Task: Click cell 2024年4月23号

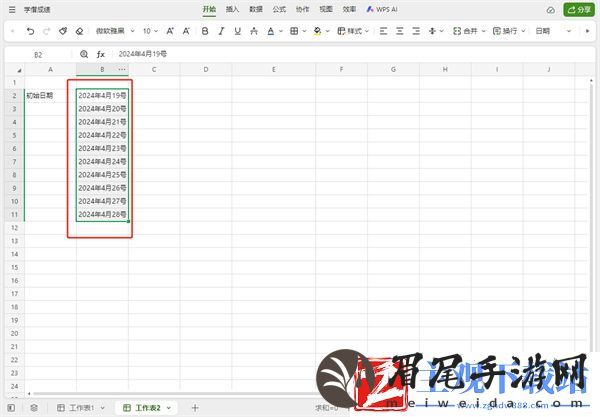Action: (x=102, y=148)
